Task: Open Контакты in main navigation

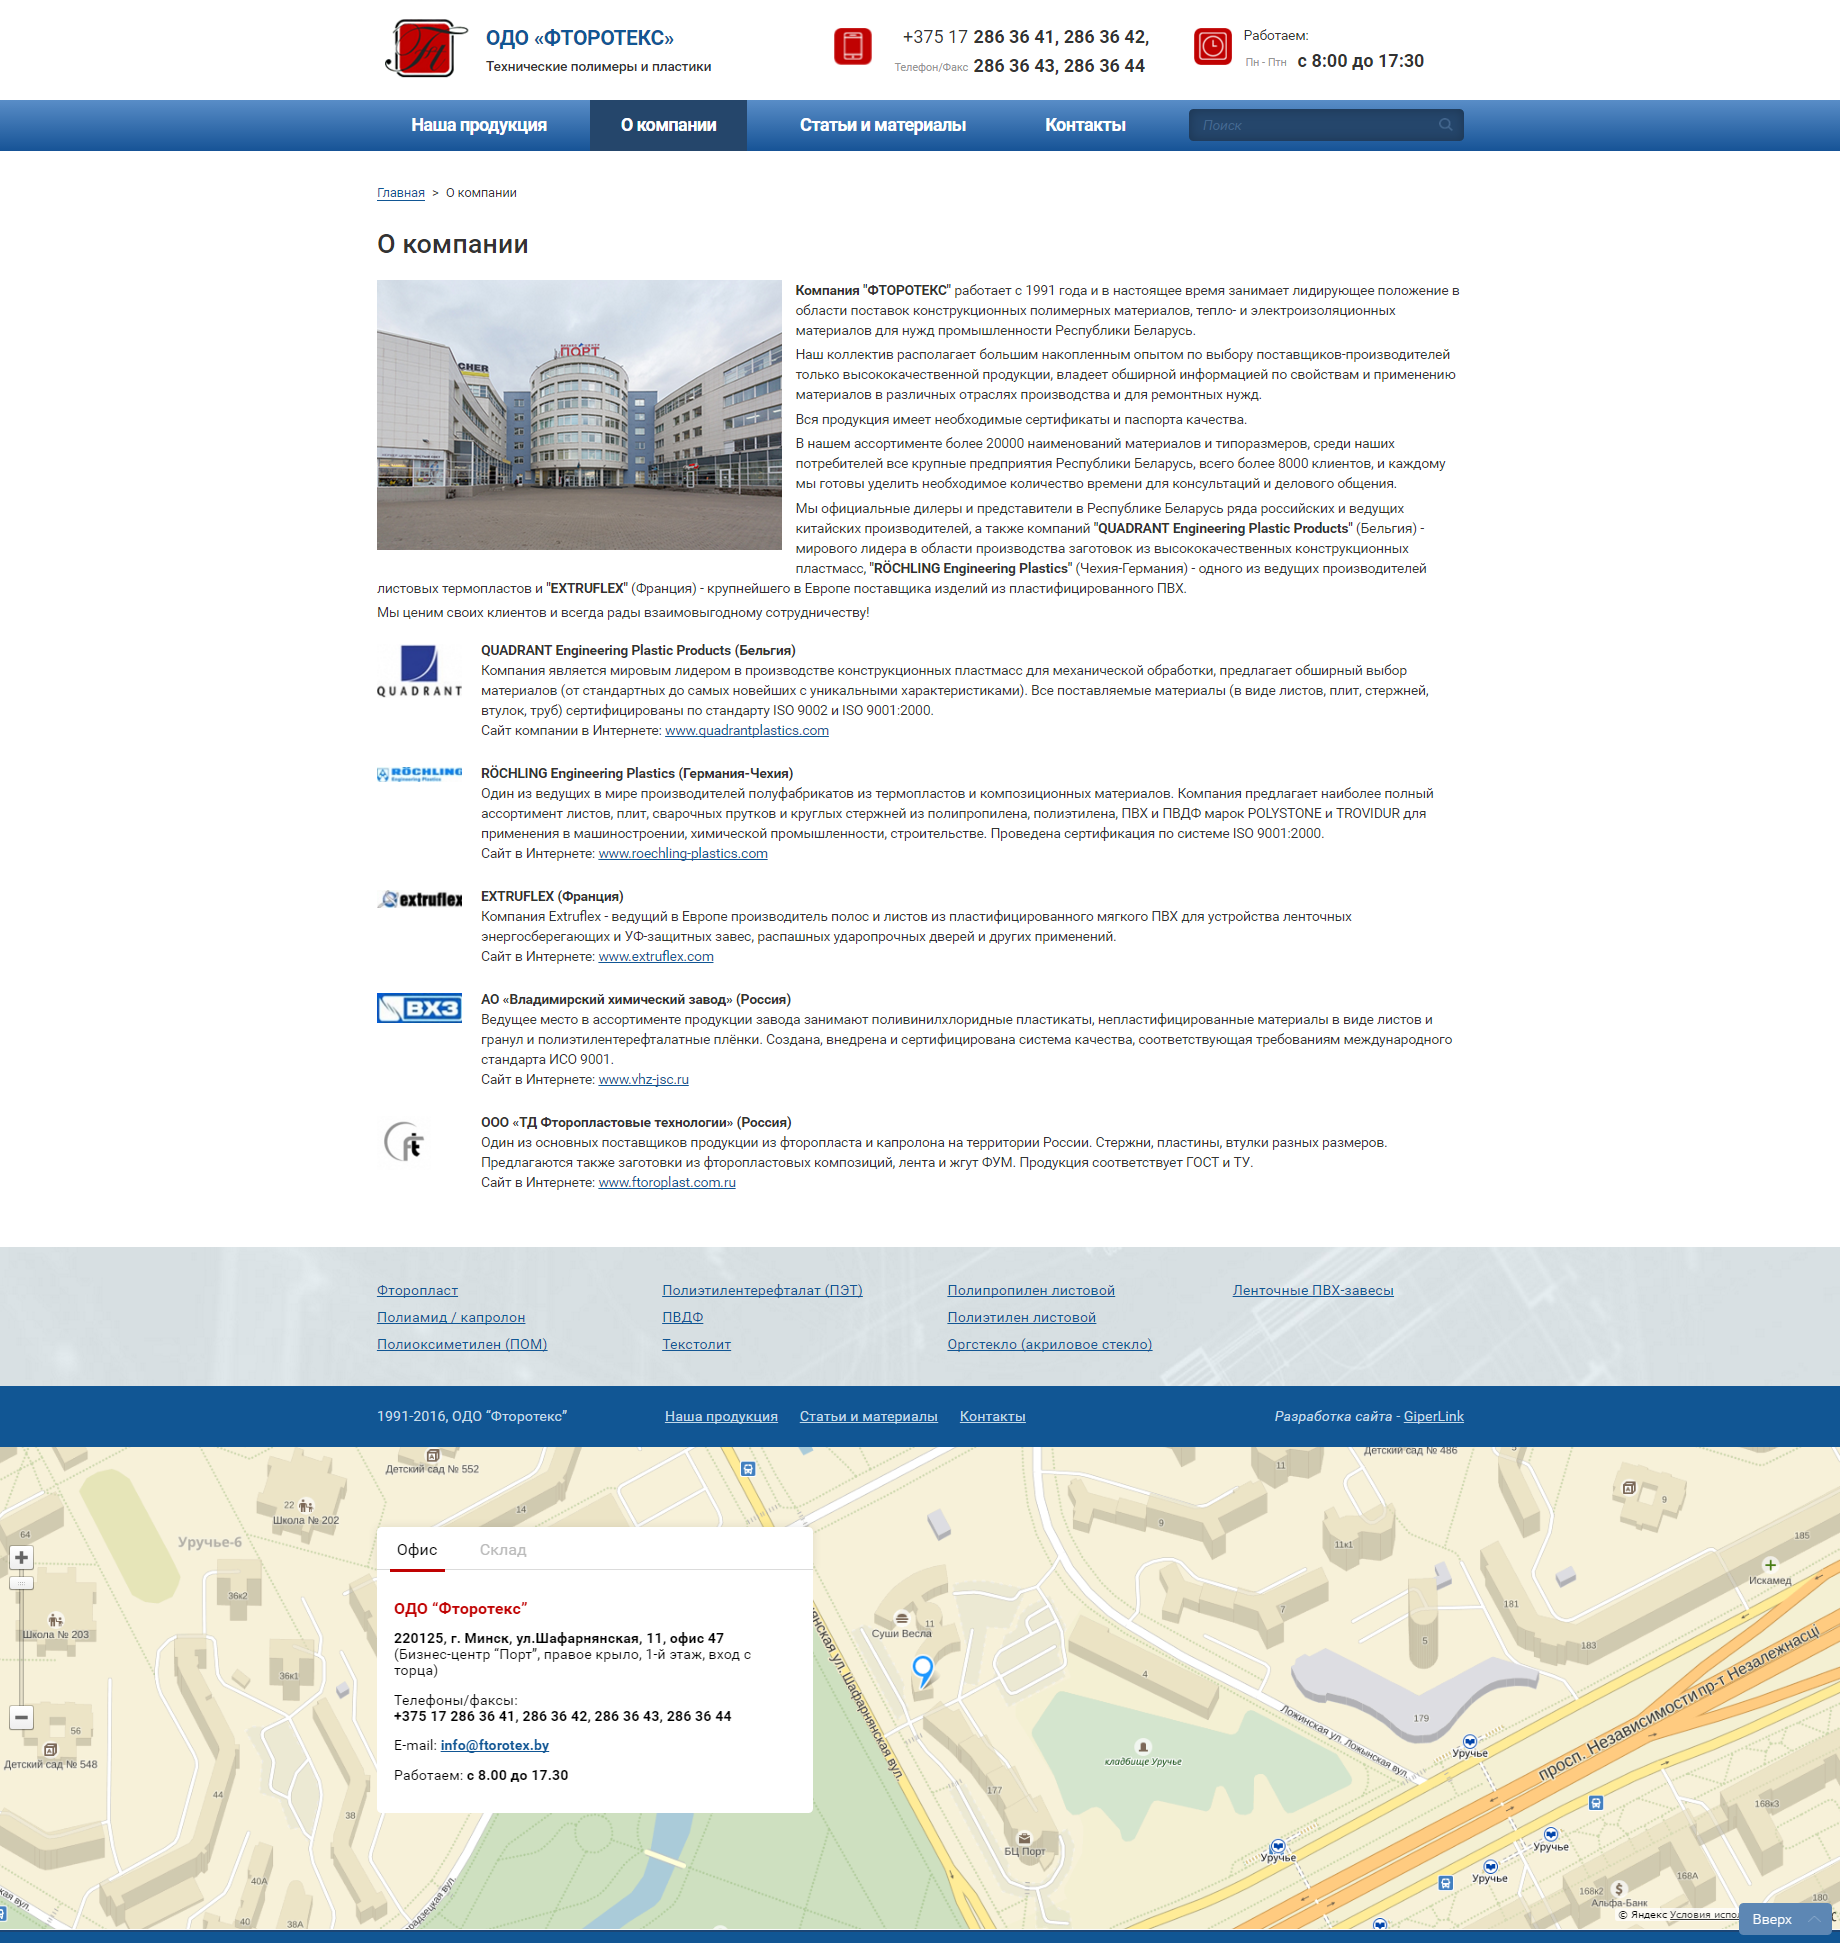Action: pyautogui.click(x=1085, y=125)
